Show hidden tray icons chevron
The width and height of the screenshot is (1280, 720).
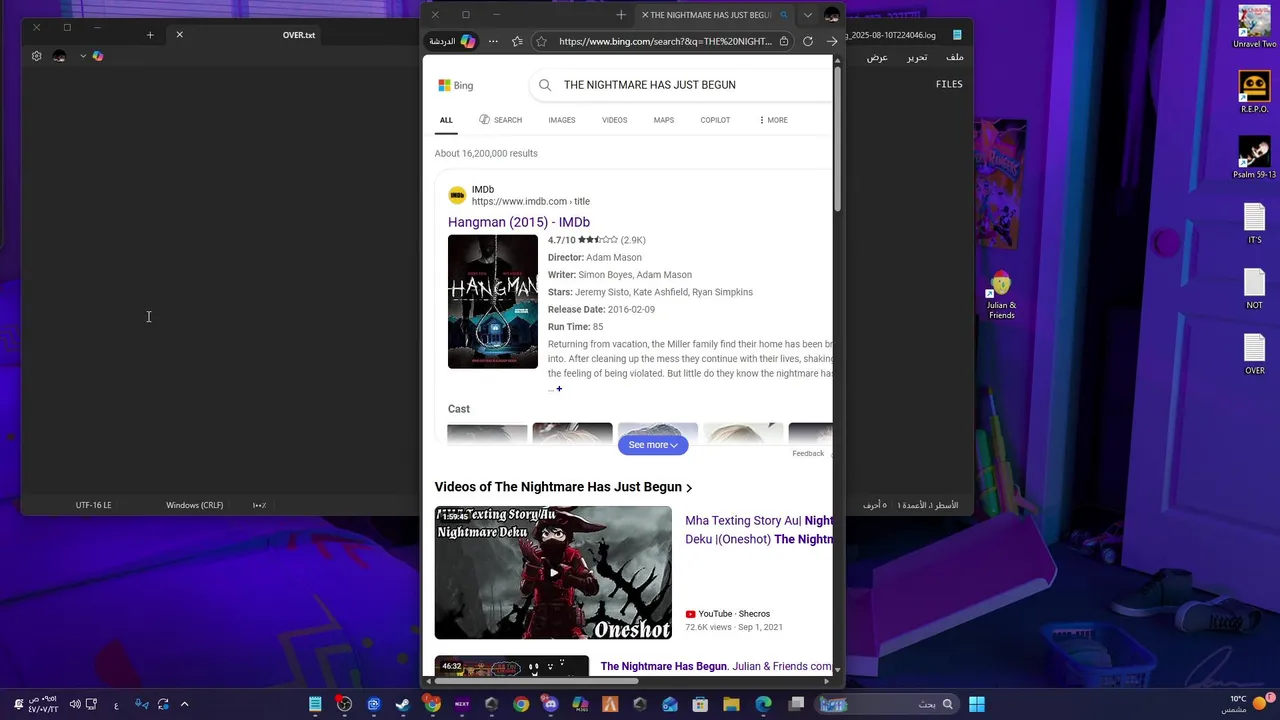184,704
